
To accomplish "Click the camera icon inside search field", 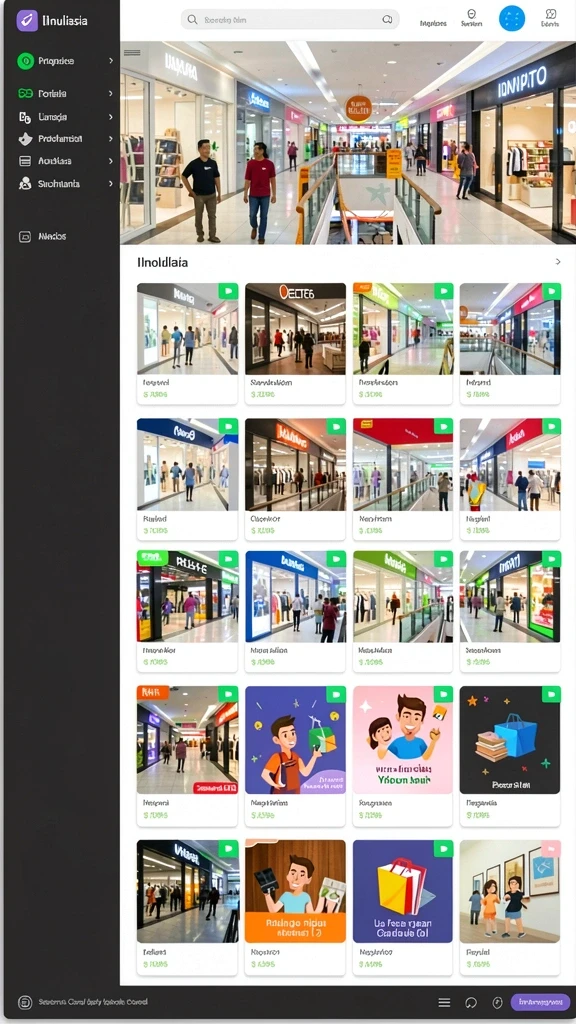I will tap(387, 20).
